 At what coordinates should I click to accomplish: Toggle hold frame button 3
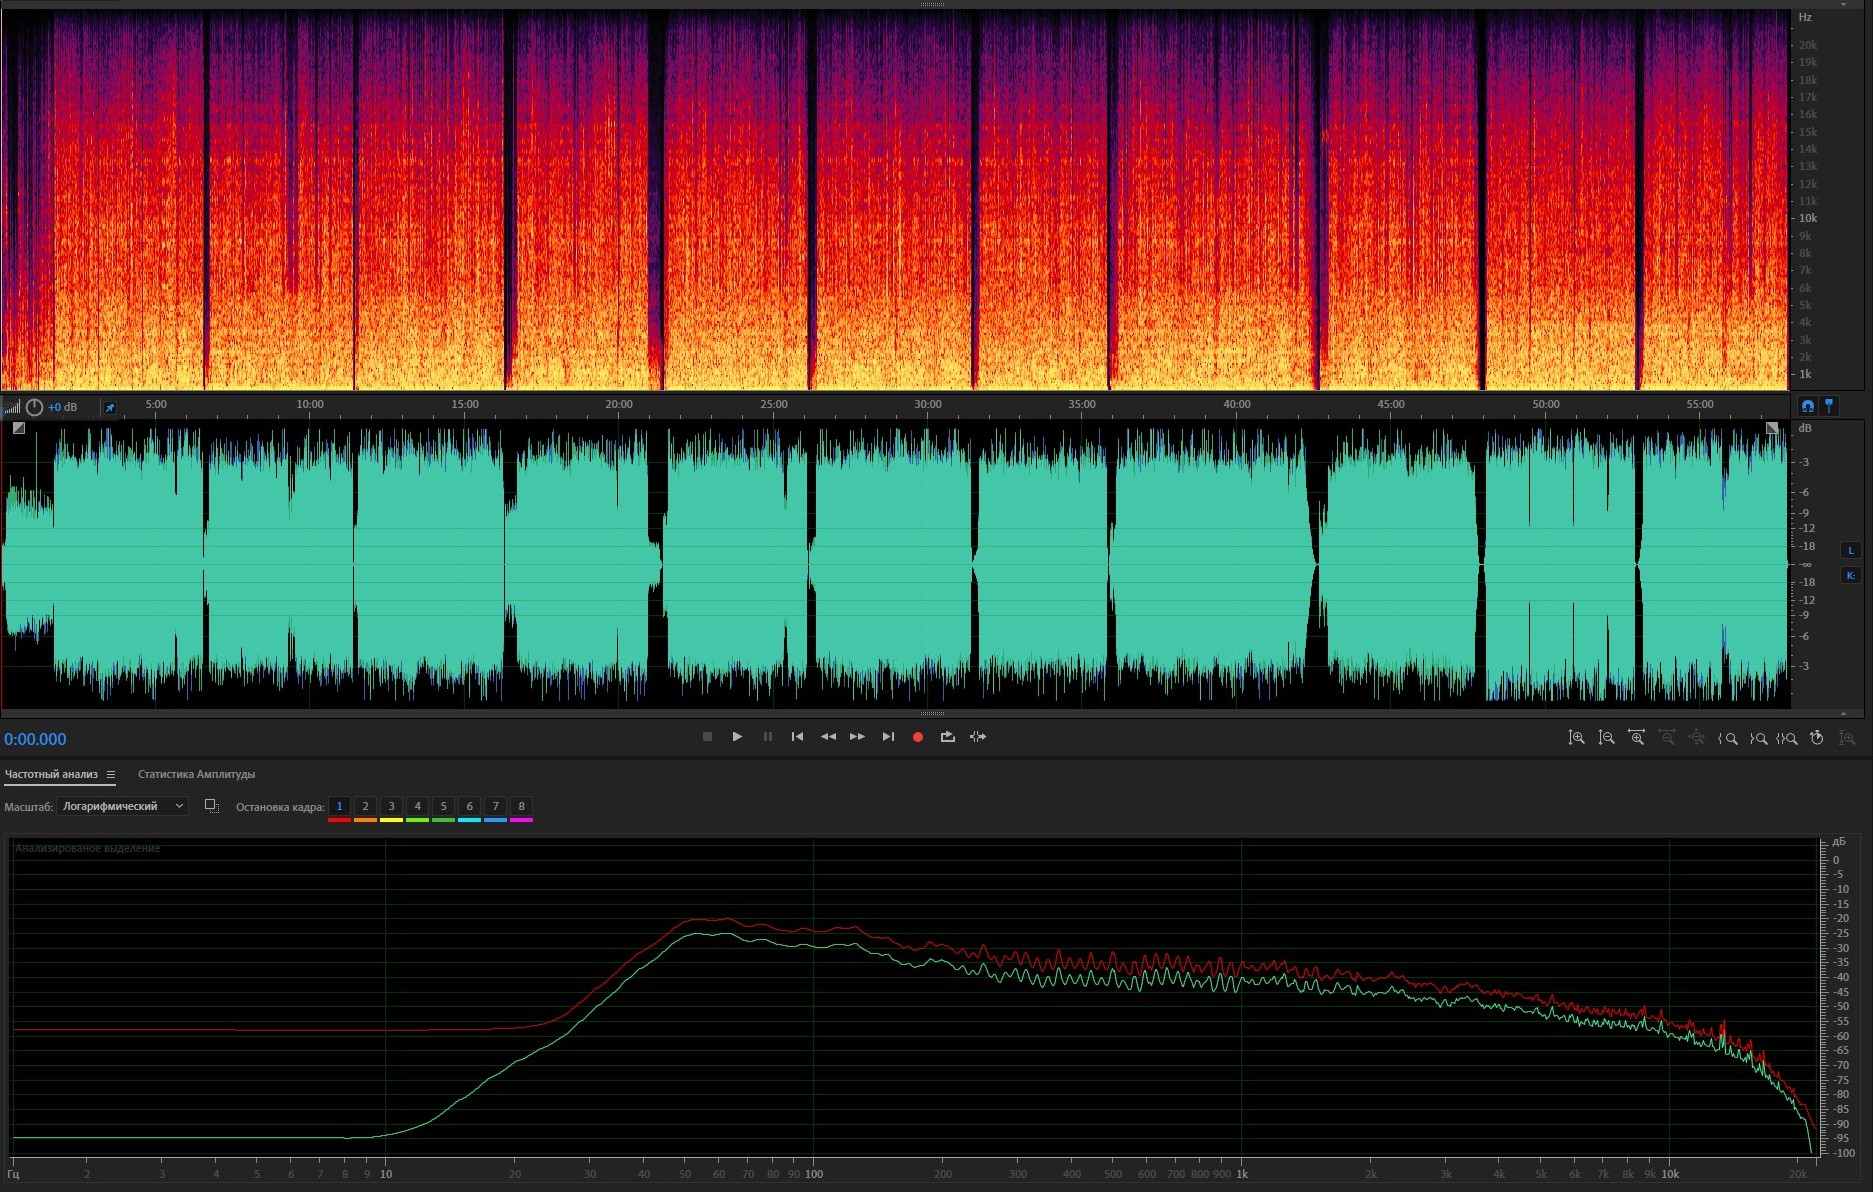tap(391, 806)
